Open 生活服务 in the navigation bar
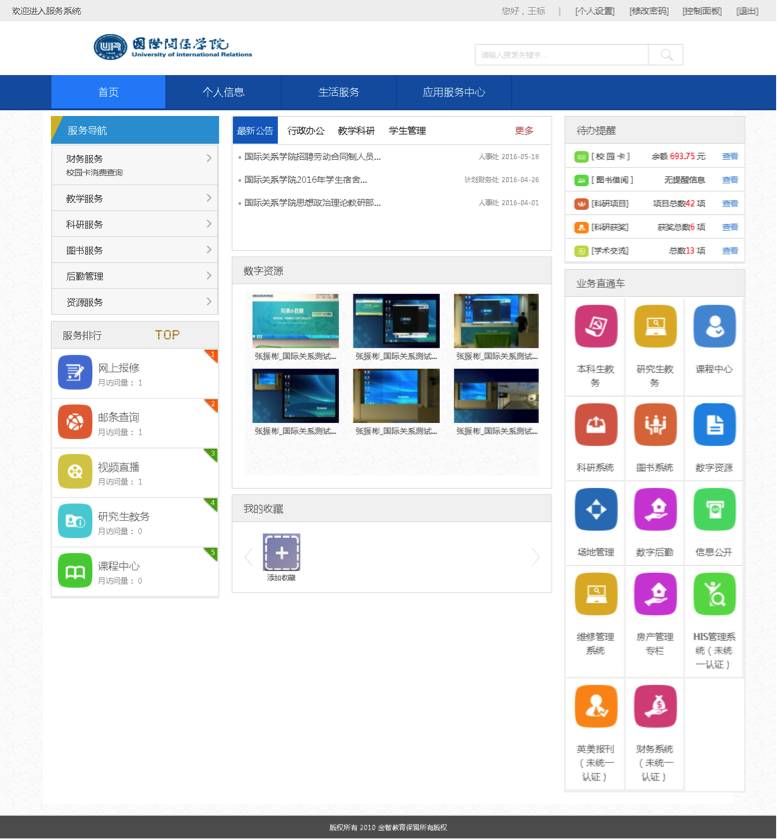The width and height of the screenshot is (777, 839). [x=338, y=92]
